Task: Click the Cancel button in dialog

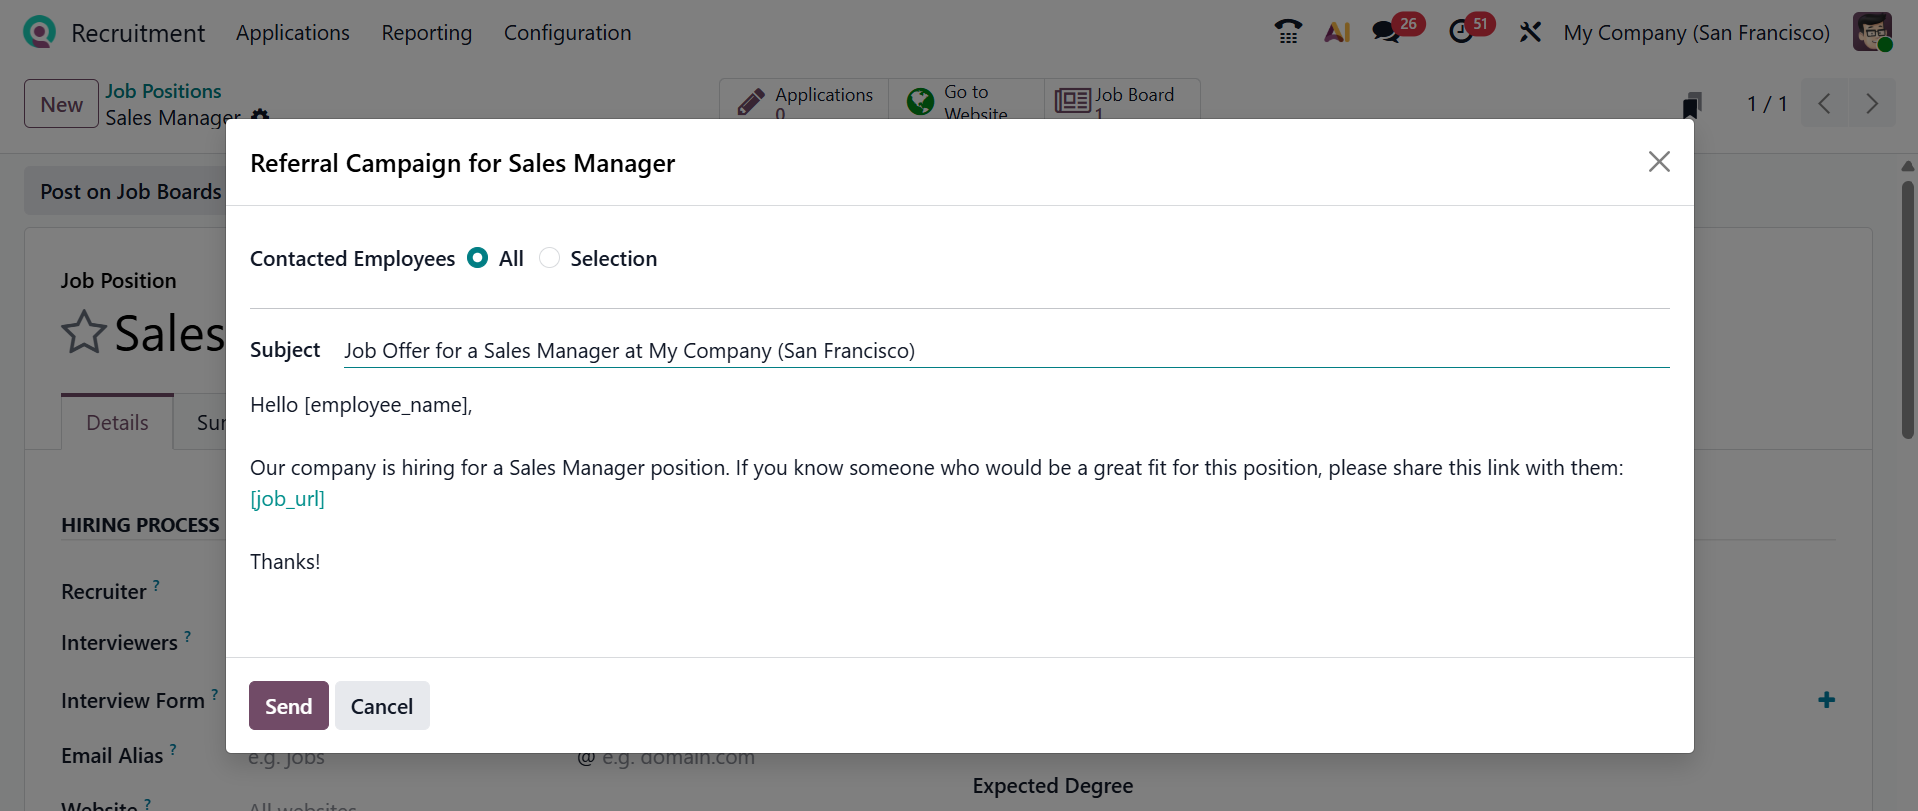Action: (382, 706)
